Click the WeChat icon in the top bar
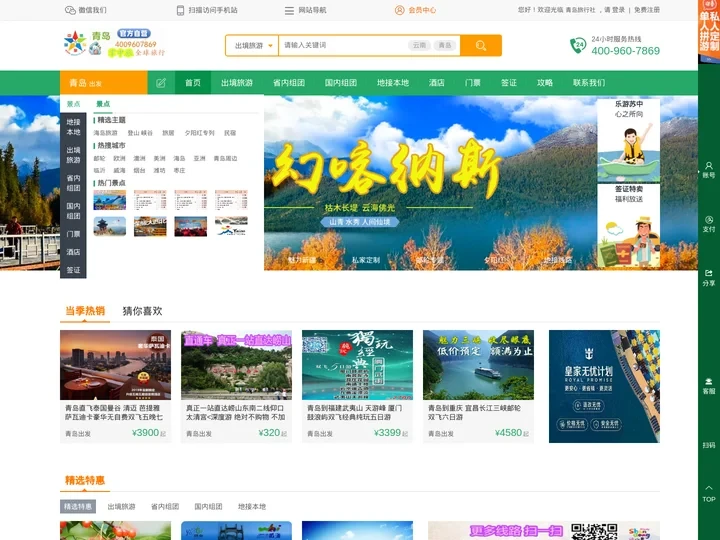This screenshot has width=720, height=540. (70, 10)
